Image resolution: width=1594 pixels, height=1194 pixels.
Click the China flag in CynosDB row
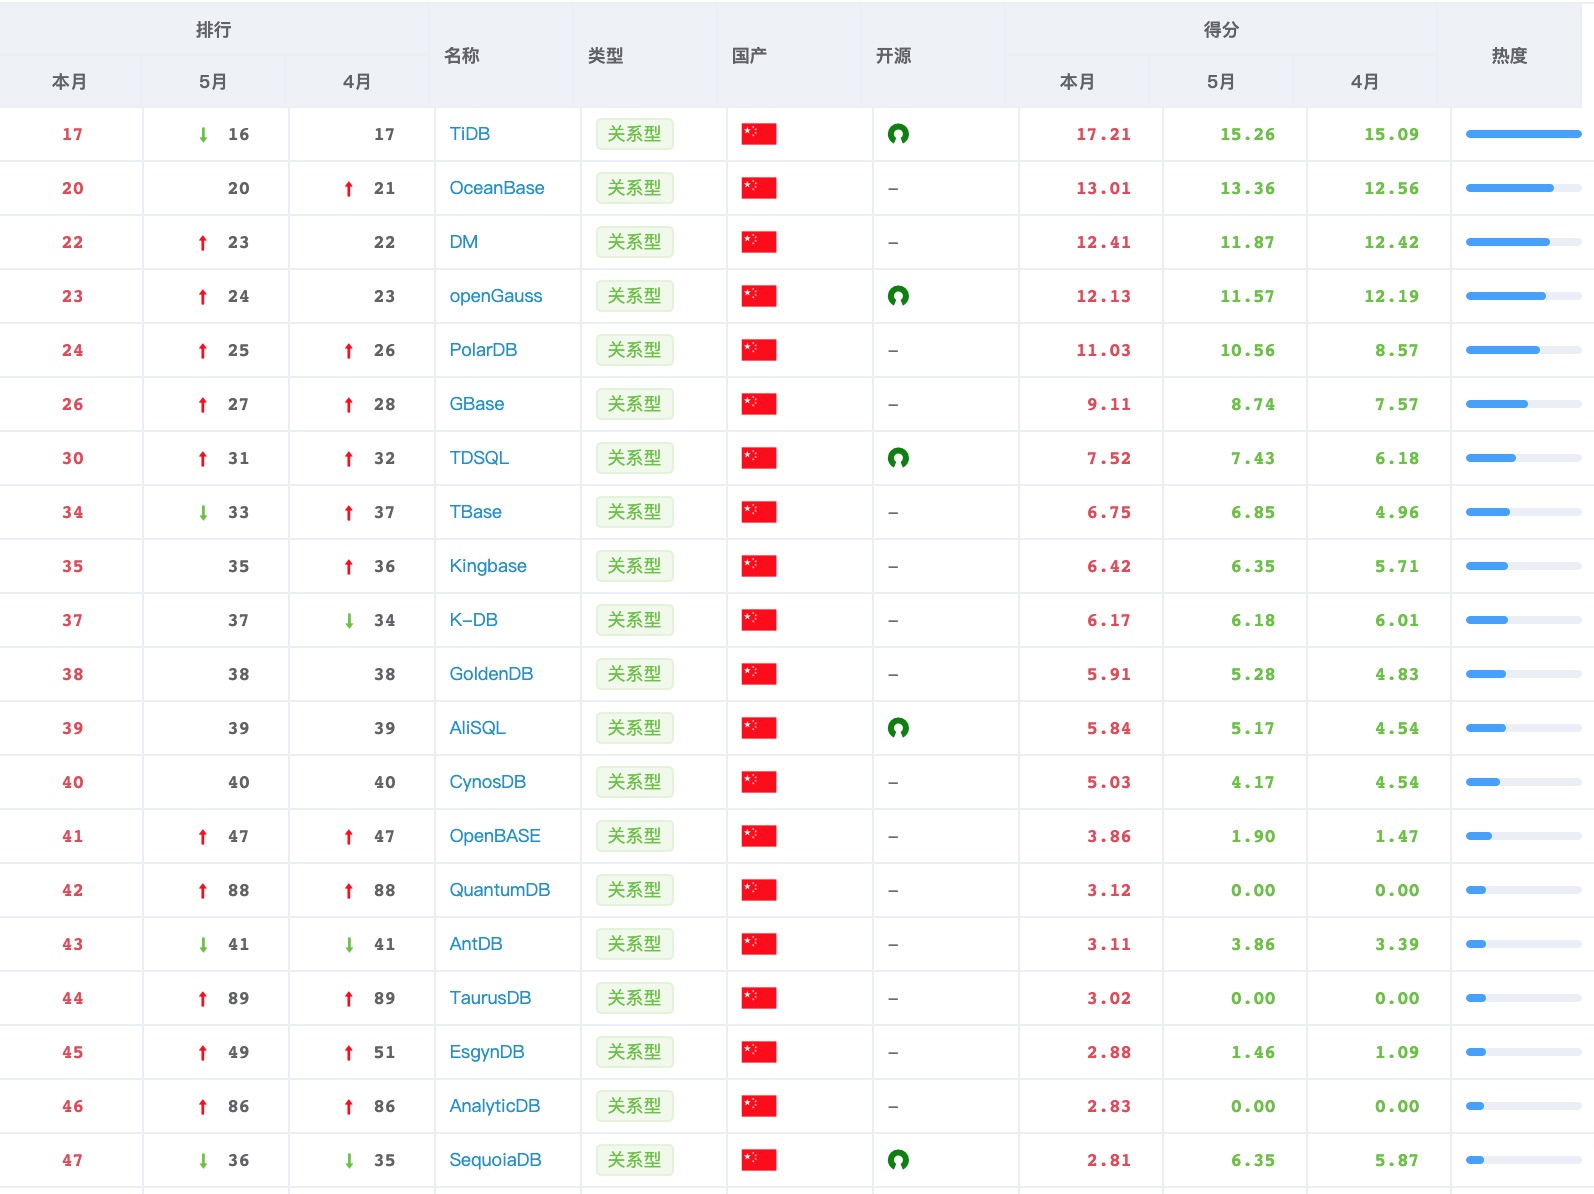[759, 782]
